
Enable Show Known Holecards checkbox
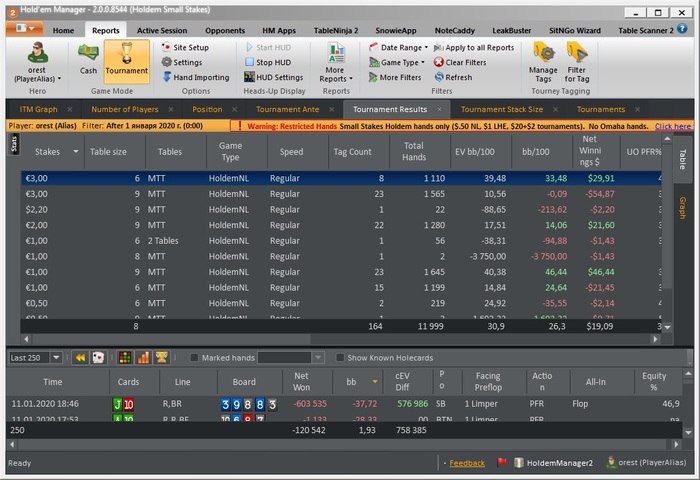pos(340,358)
